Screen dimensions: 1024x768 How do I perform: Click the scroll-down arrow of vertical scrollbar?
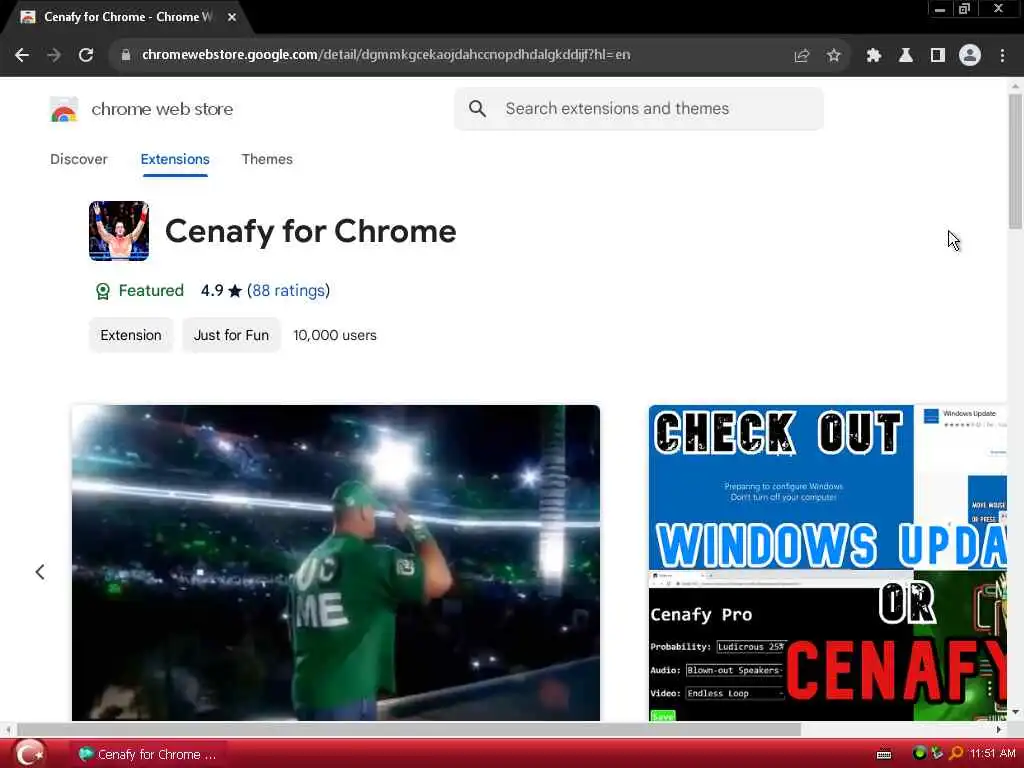(1015, 712)
